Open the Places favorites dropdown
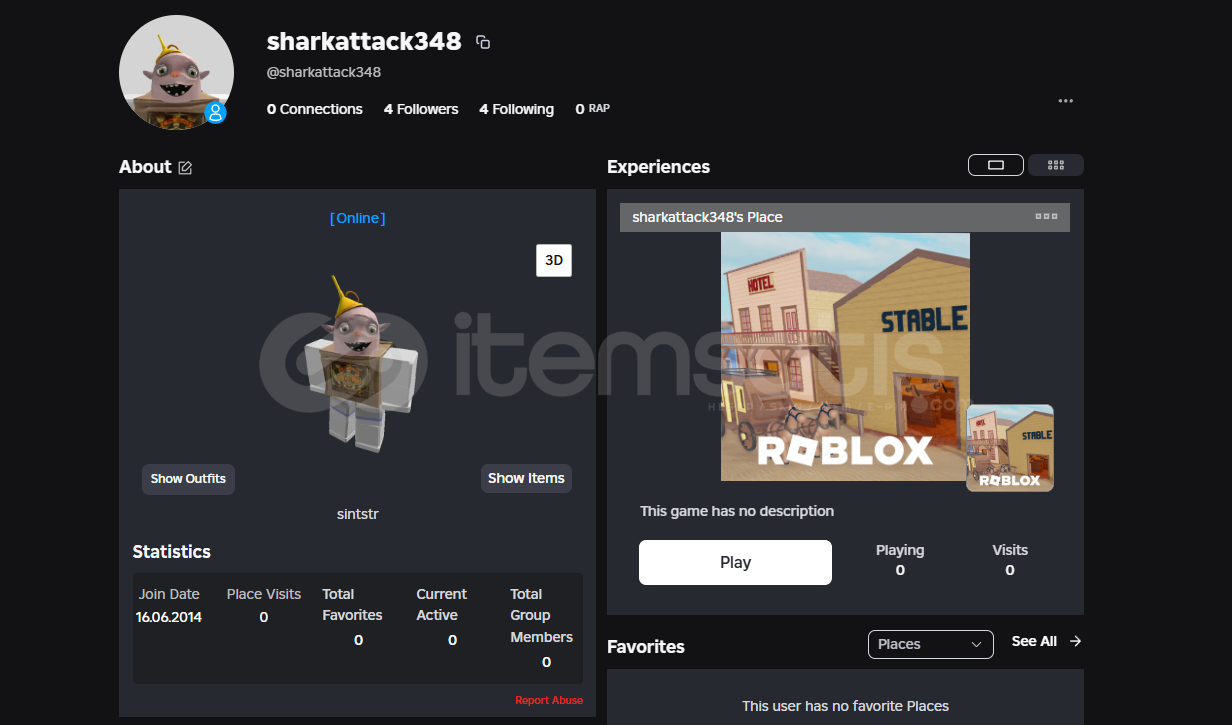This screenshot has width=1232, height=725. 931,644
